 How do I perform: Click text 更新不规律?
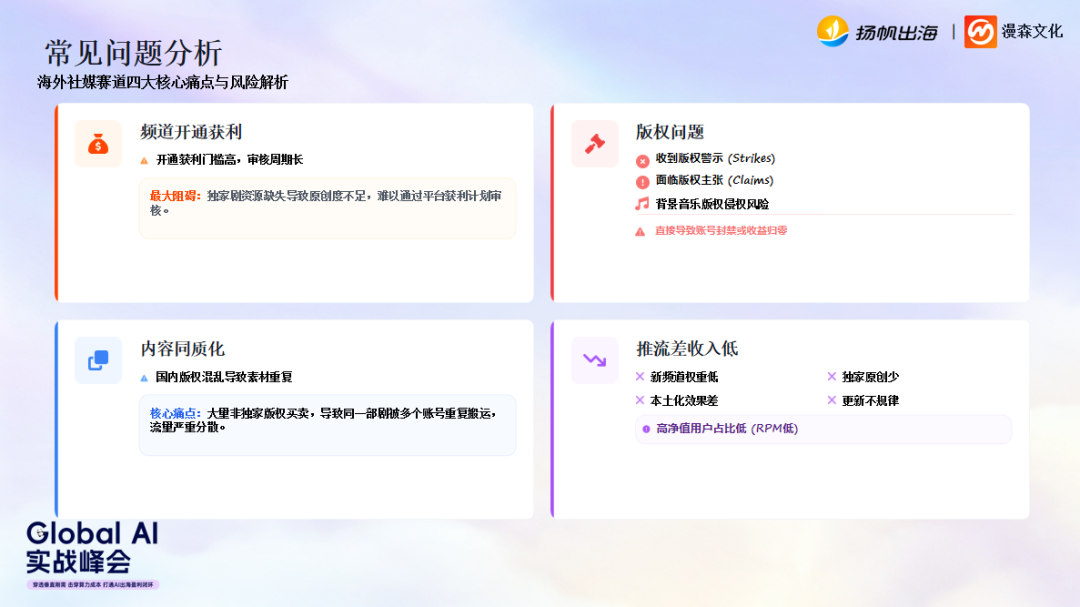pos(870,400)
